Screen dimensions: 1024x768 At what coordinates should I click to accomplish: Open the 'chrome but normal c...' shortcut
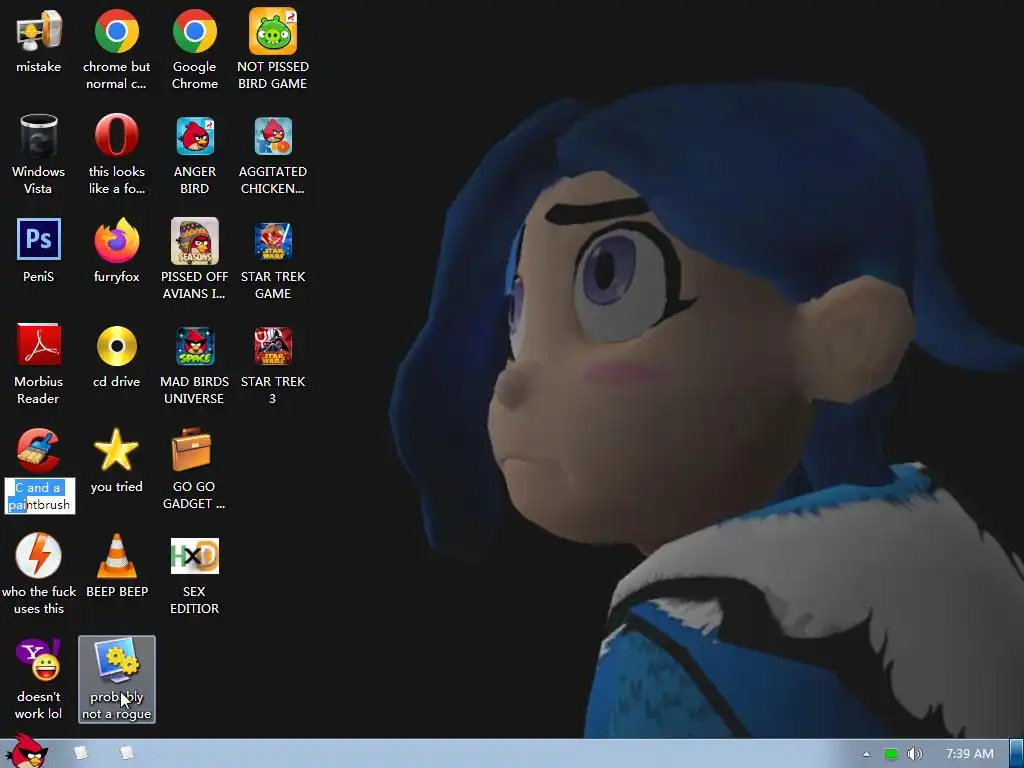pos(116,31)
